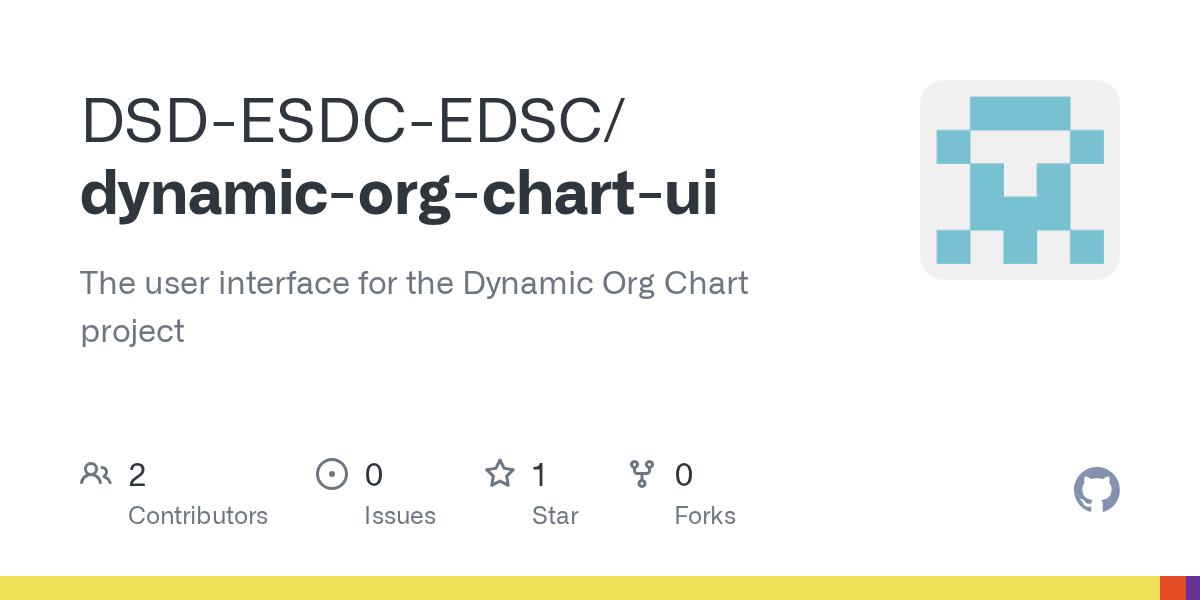Click the star icon
This screenshot has height=600, width=1200.
500,473
